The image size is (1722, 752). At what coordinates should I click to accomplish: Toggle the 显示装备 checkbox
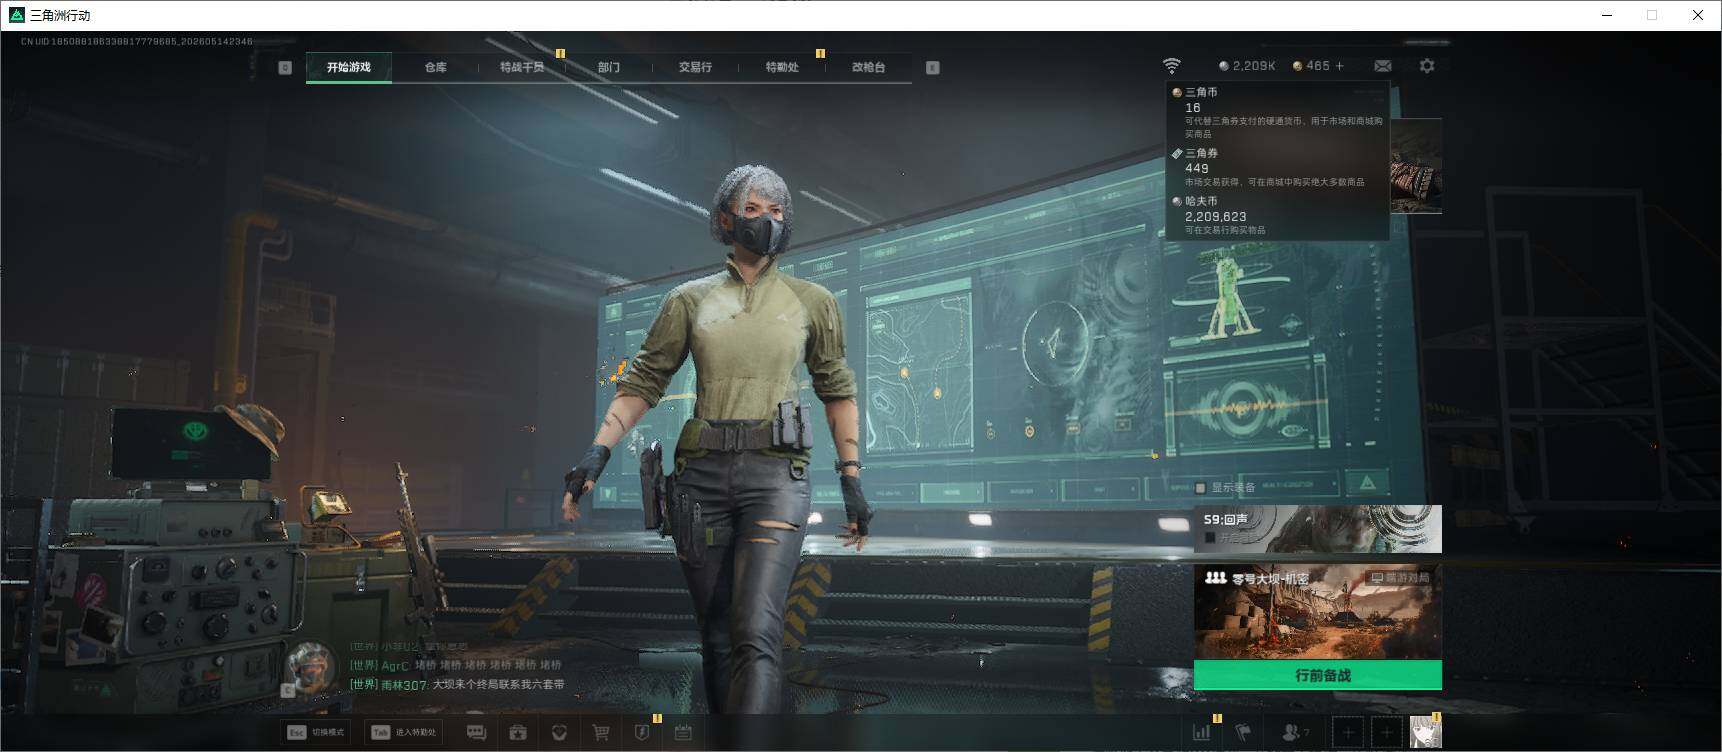1201,488
